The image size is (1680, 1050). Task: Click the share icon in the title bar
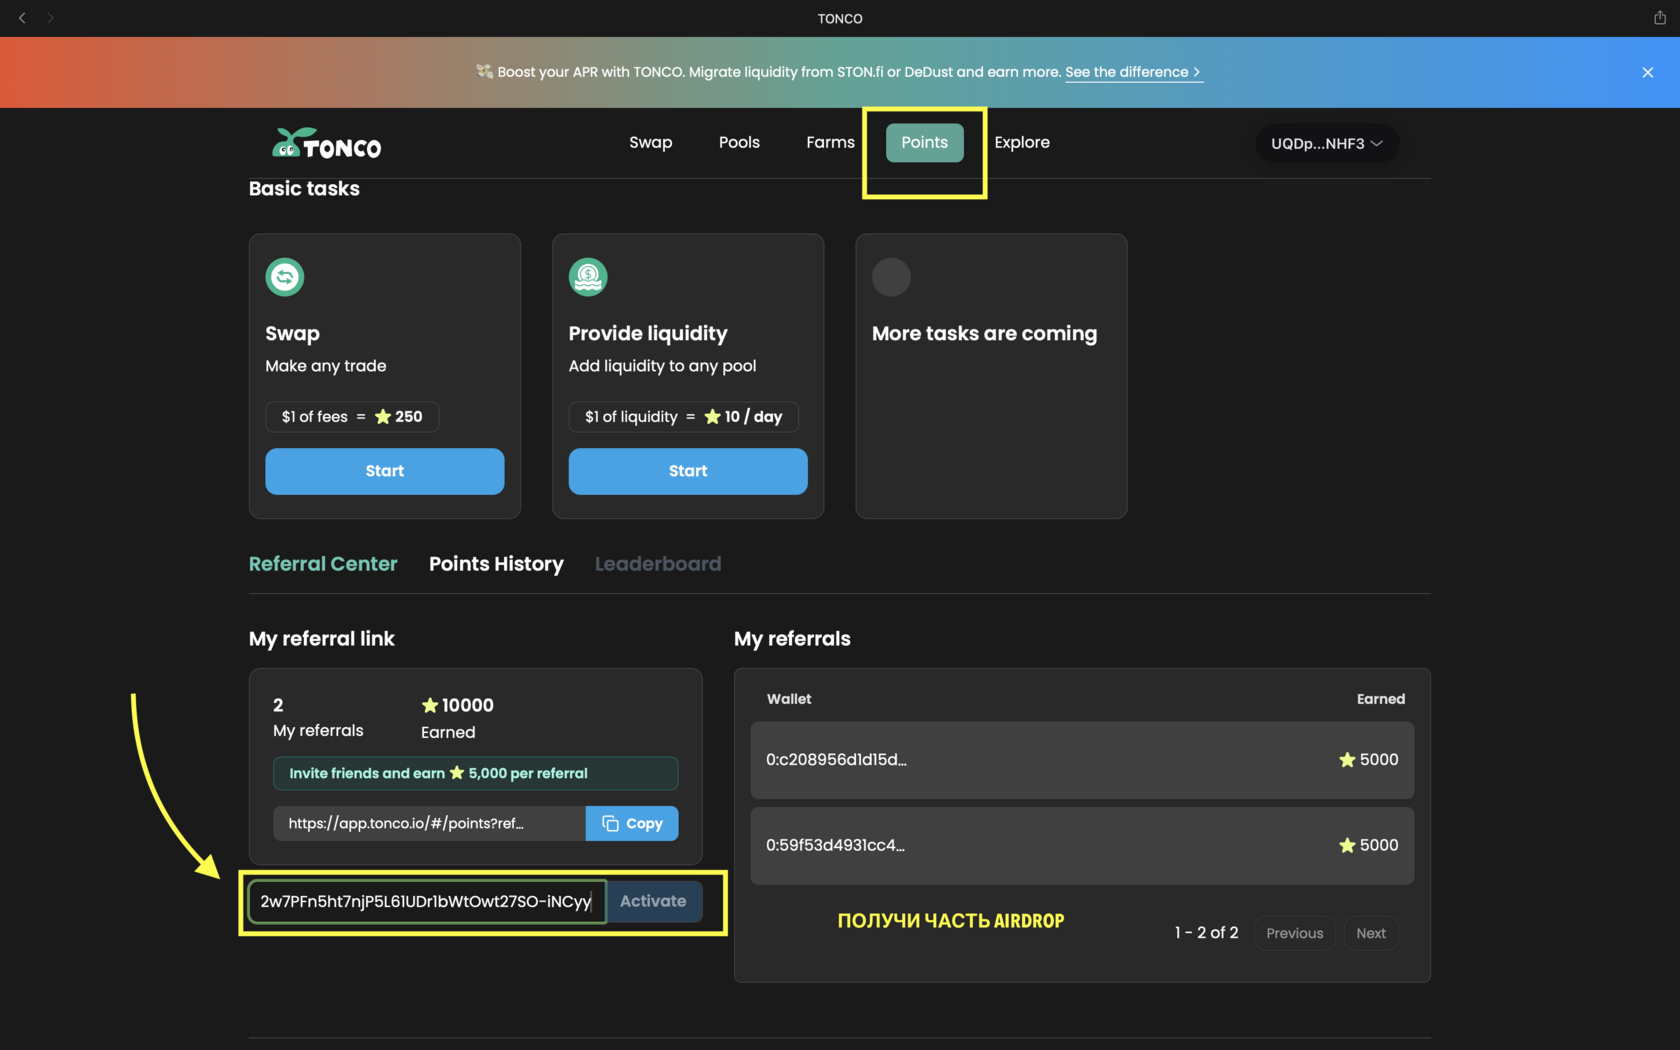point(1659,18)
